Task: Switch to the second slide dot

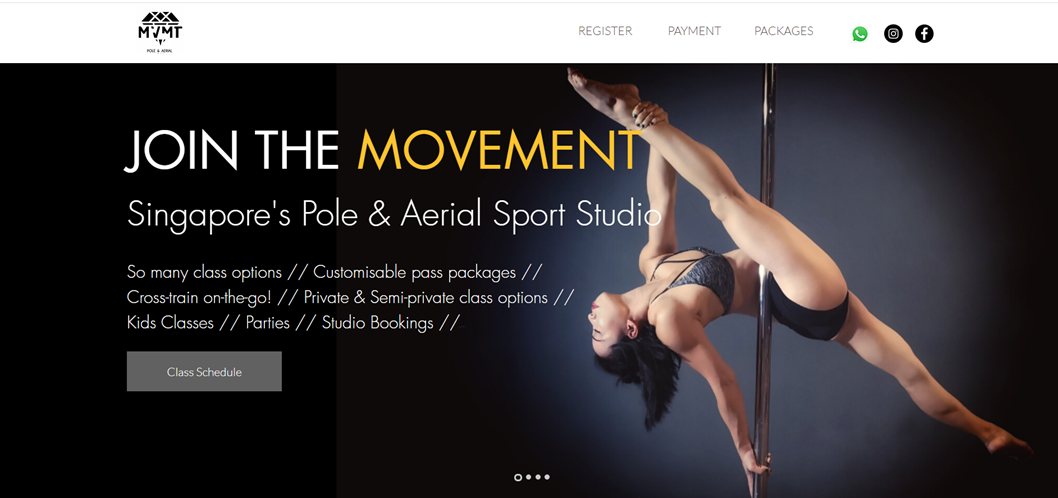Action: (x=528, y=477)
